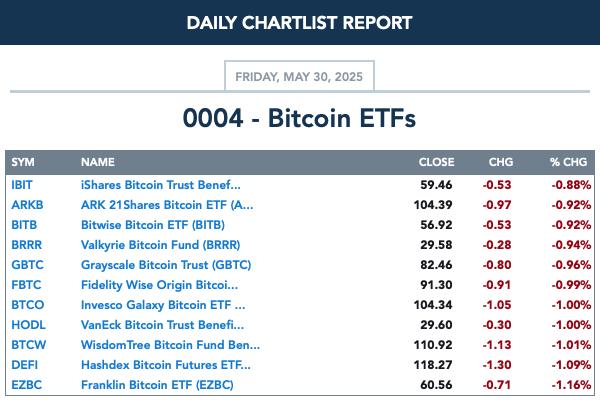
Task: Open iShares Bitcoin Trust name link
Action: point(161,185)
